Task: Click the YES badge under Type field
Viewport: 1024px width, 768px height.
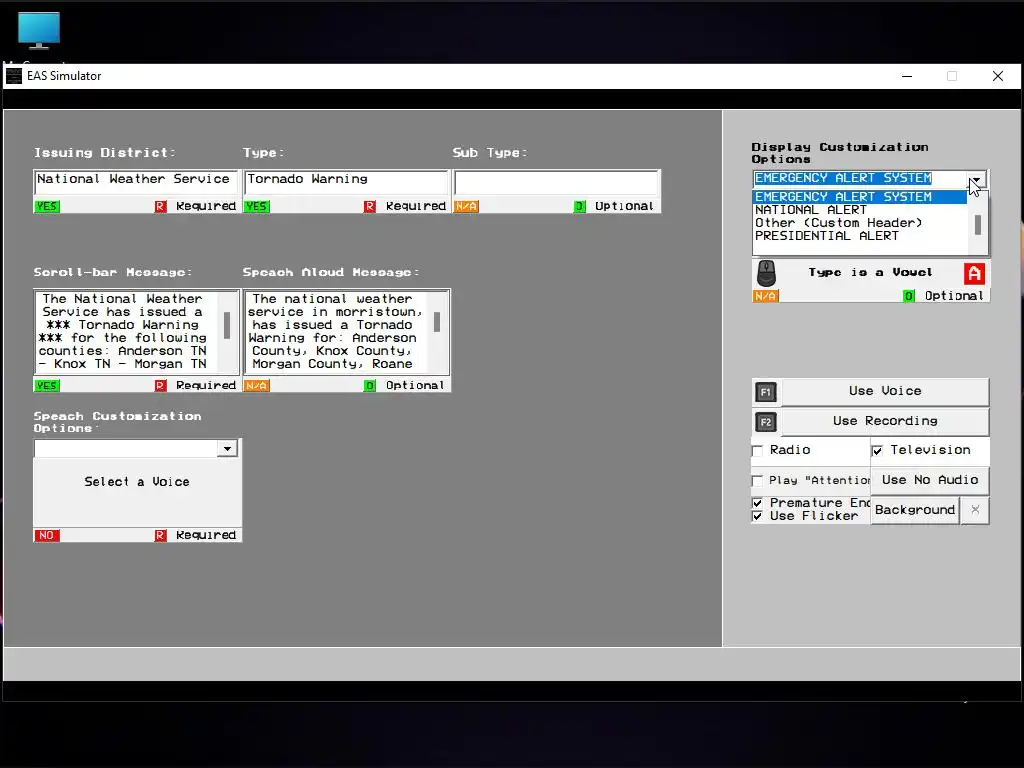Action: click(x=257, y=206)
